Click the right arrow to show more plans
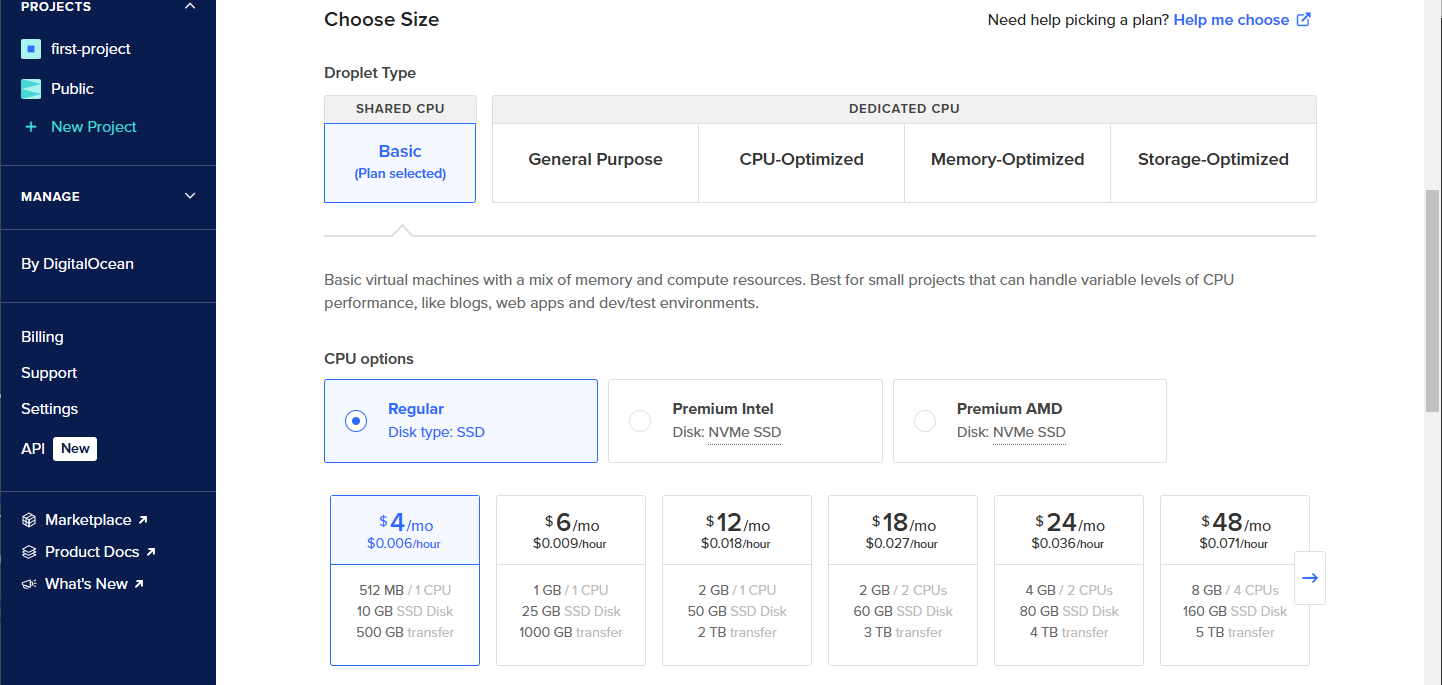 [x=1310, y=578]
